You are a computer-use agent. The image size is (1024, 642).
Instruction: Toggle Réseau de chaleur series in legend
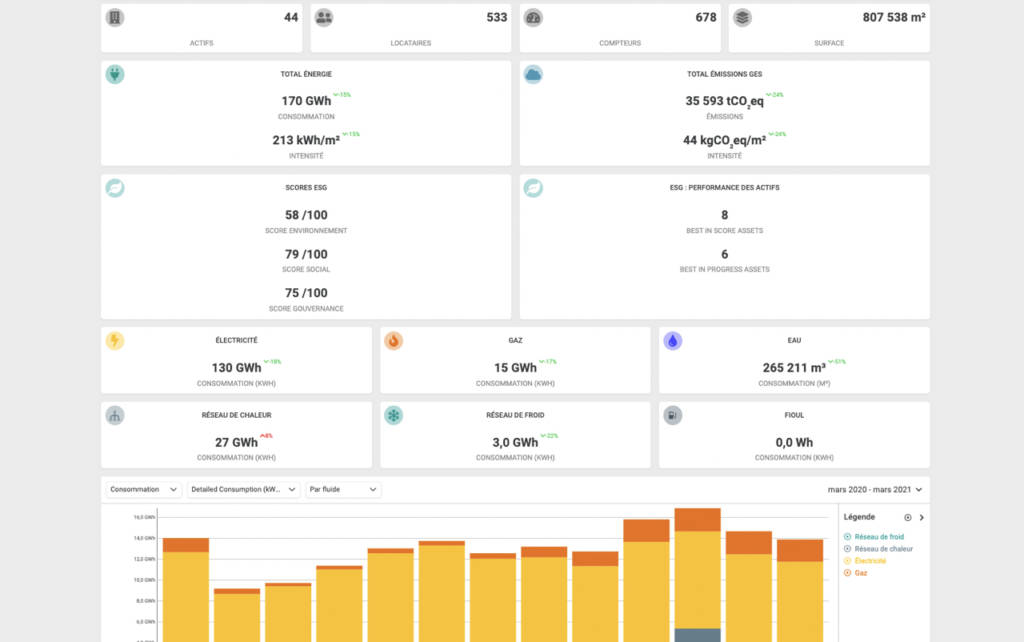point(878,549)
